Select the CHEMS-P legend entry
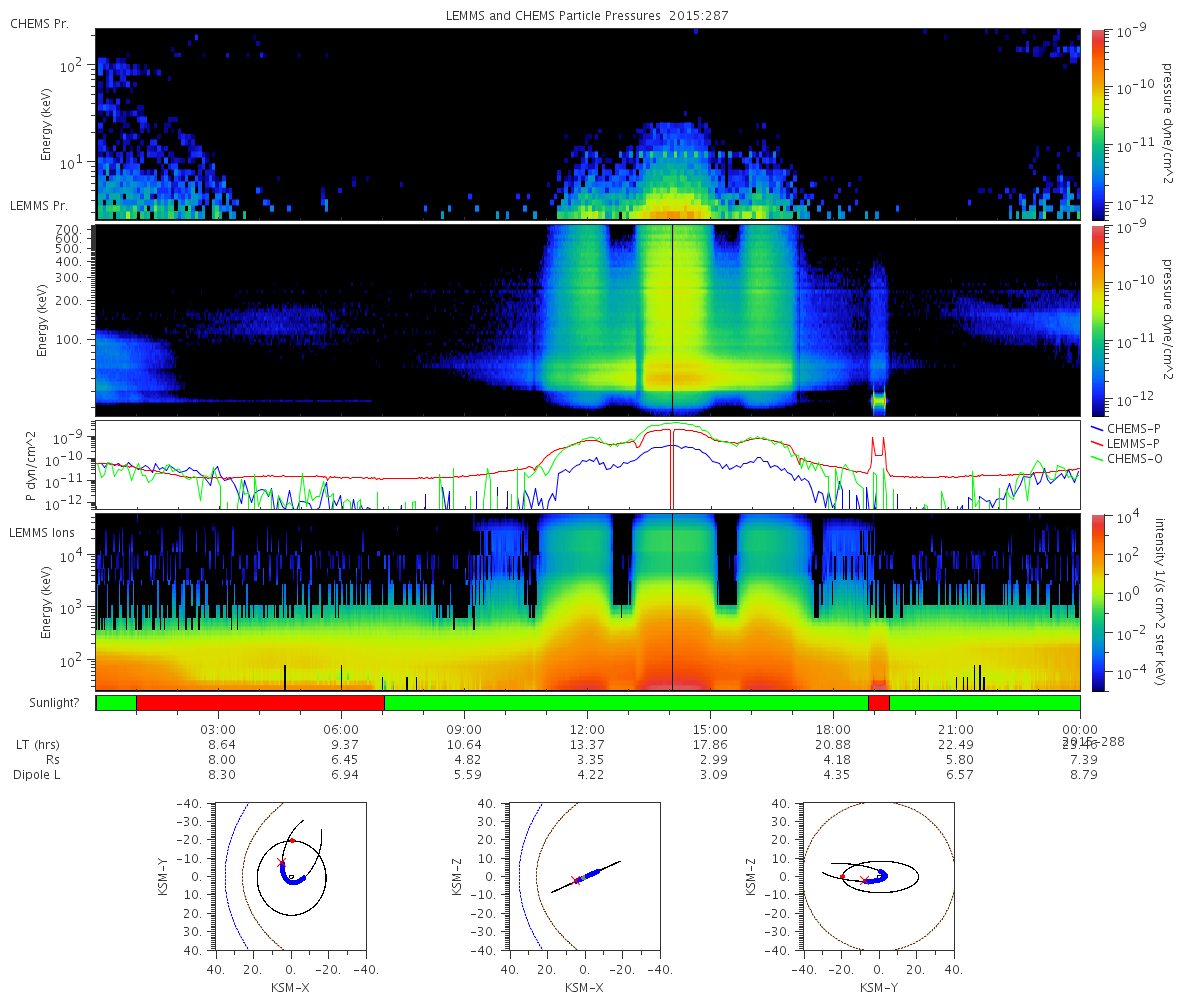This screenshot has width=1200, height=1000. pyautogui.click(x=1124, y=428)
